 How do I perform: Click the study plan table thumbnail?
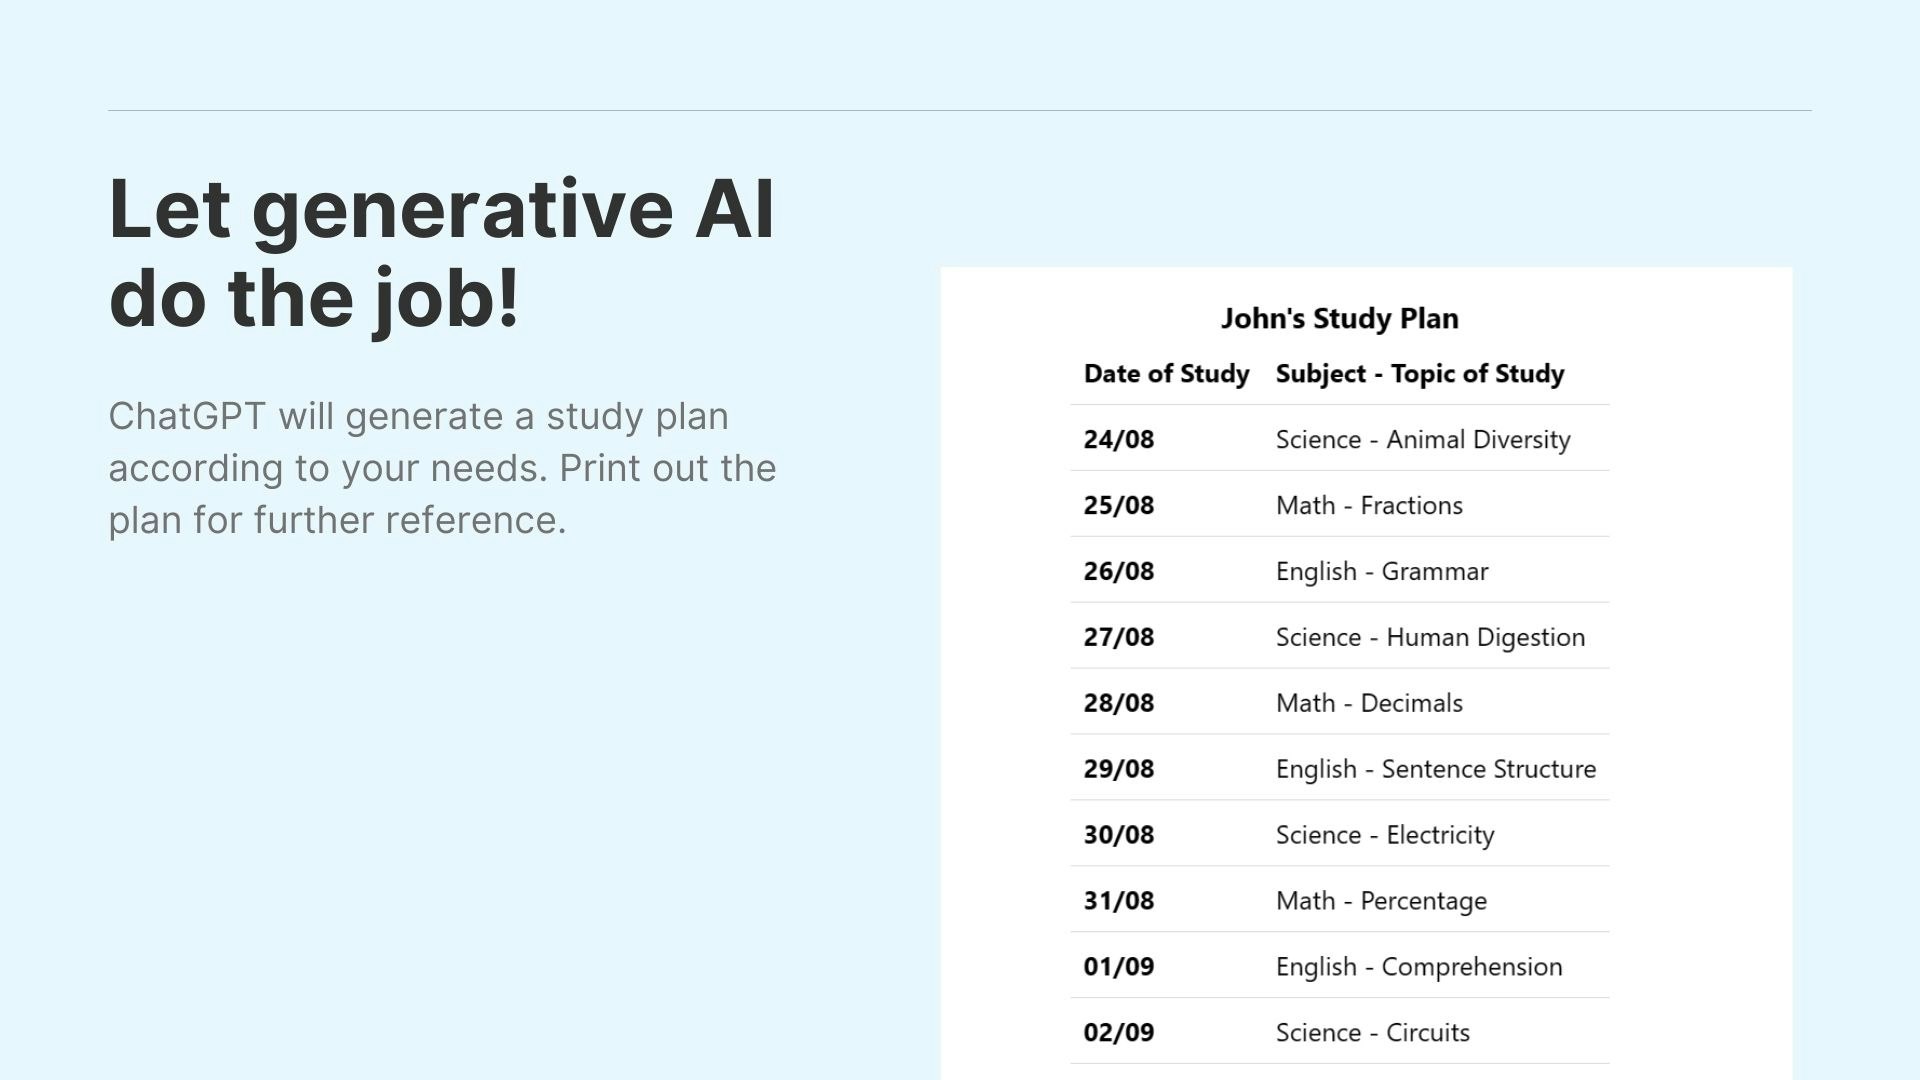[1366, 674]
